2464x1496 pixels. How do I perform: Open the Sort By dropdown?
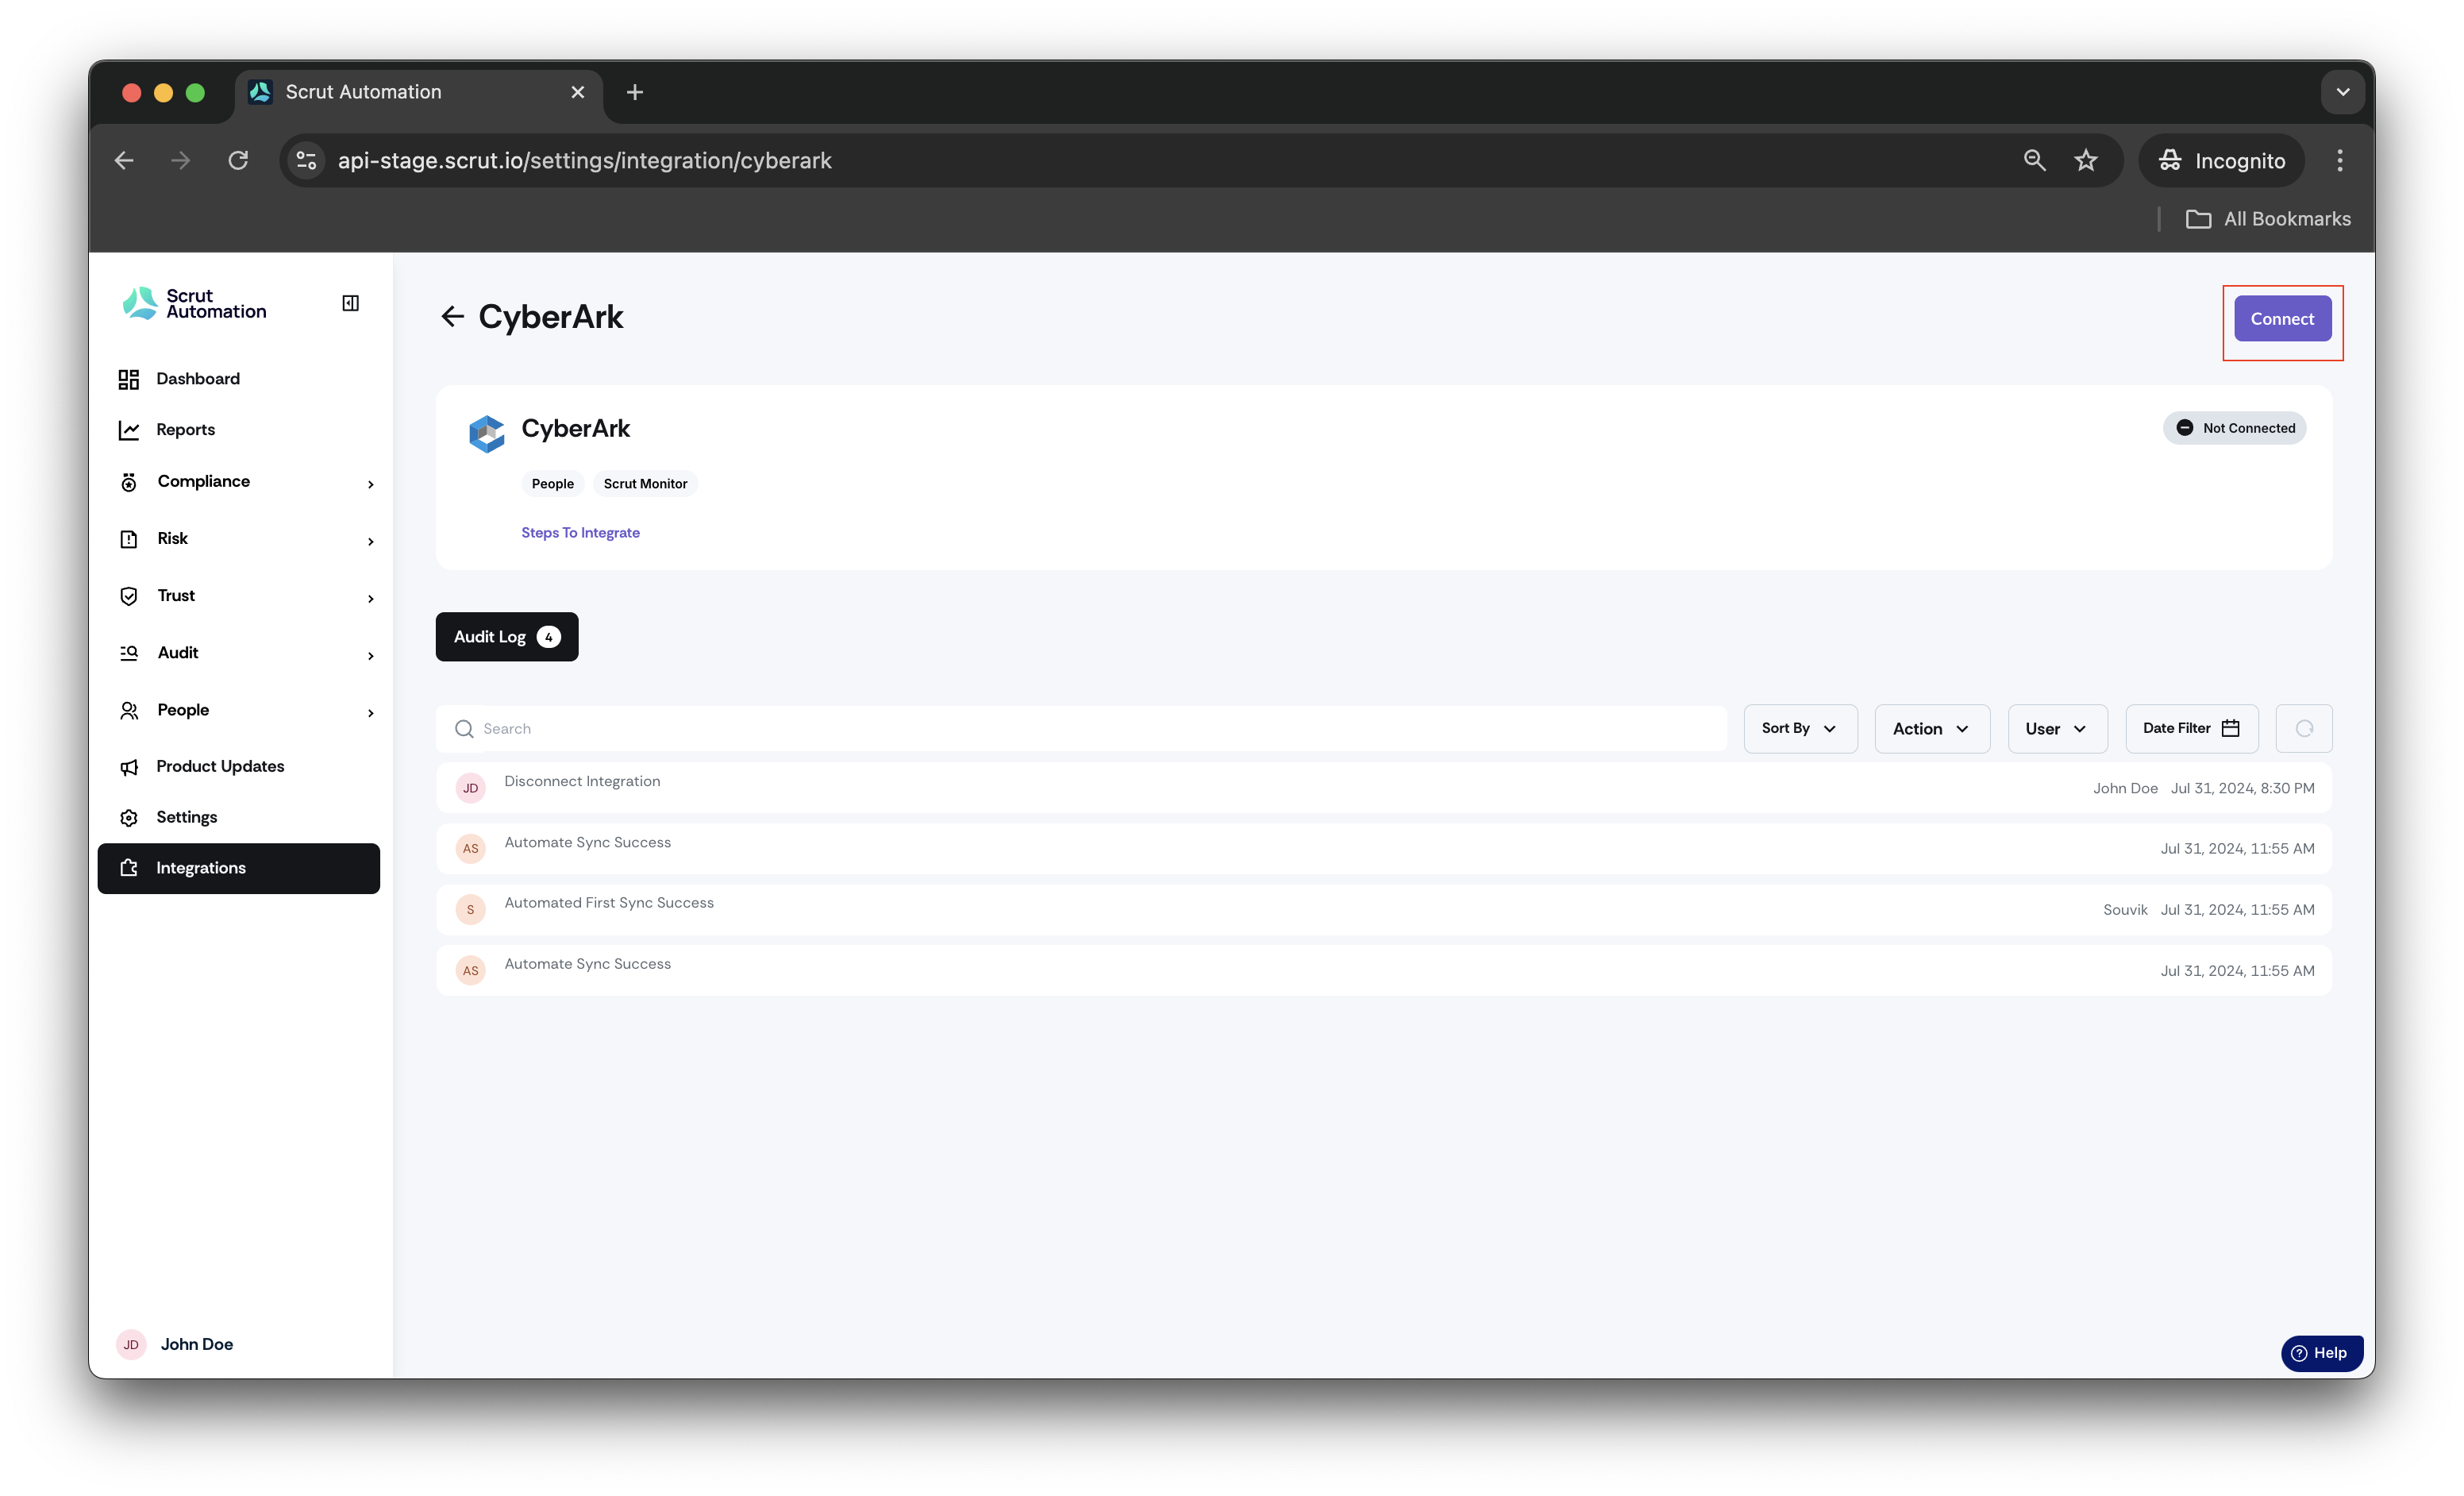[x=1800, y=728]
